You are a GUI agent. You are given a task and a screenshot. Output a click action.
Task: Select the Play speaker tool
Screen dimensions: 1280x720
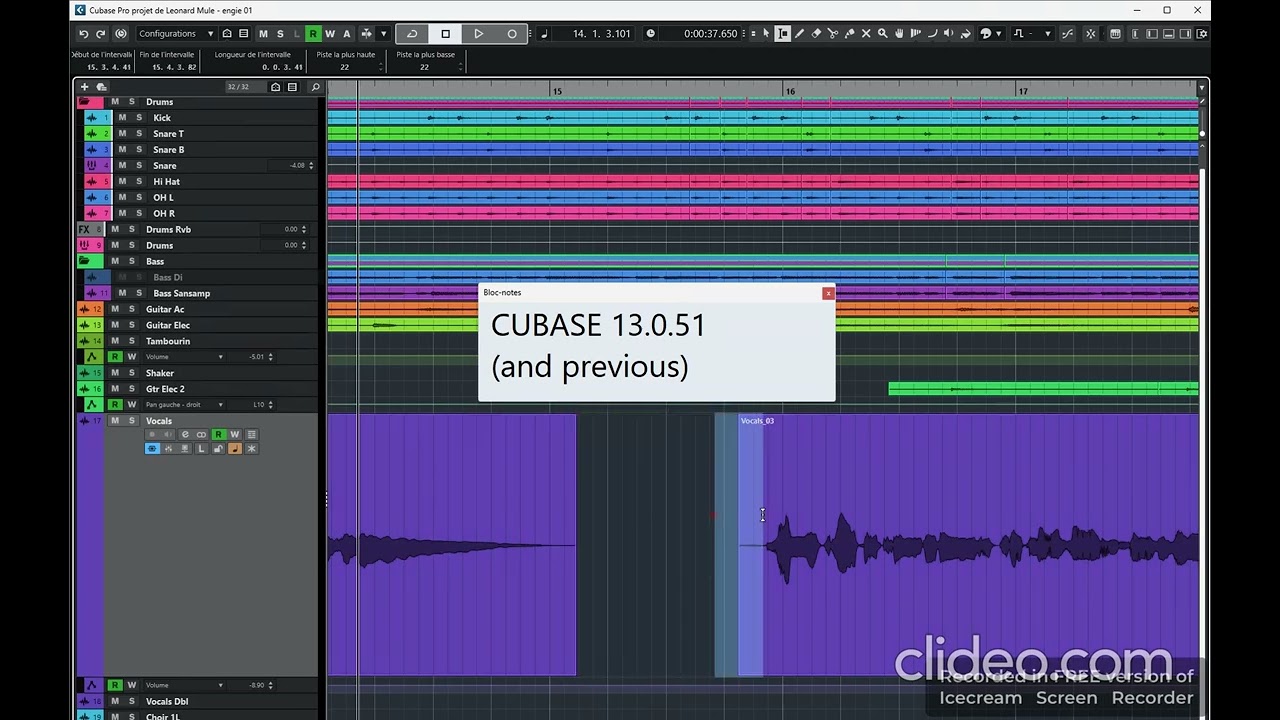[x=948, y=33]
